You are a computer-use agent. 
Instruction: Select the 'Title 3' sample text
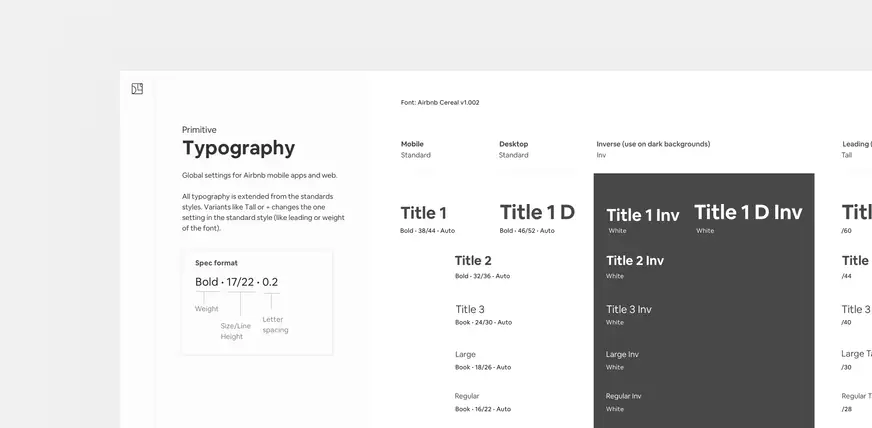tap(470, 310)
